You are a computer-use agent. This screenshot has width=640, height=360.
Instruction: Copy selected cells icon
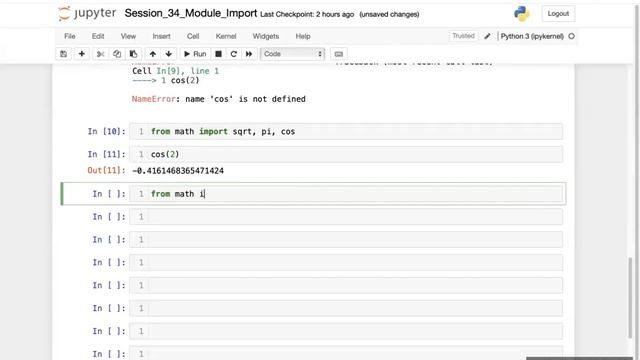pos(117,54)
